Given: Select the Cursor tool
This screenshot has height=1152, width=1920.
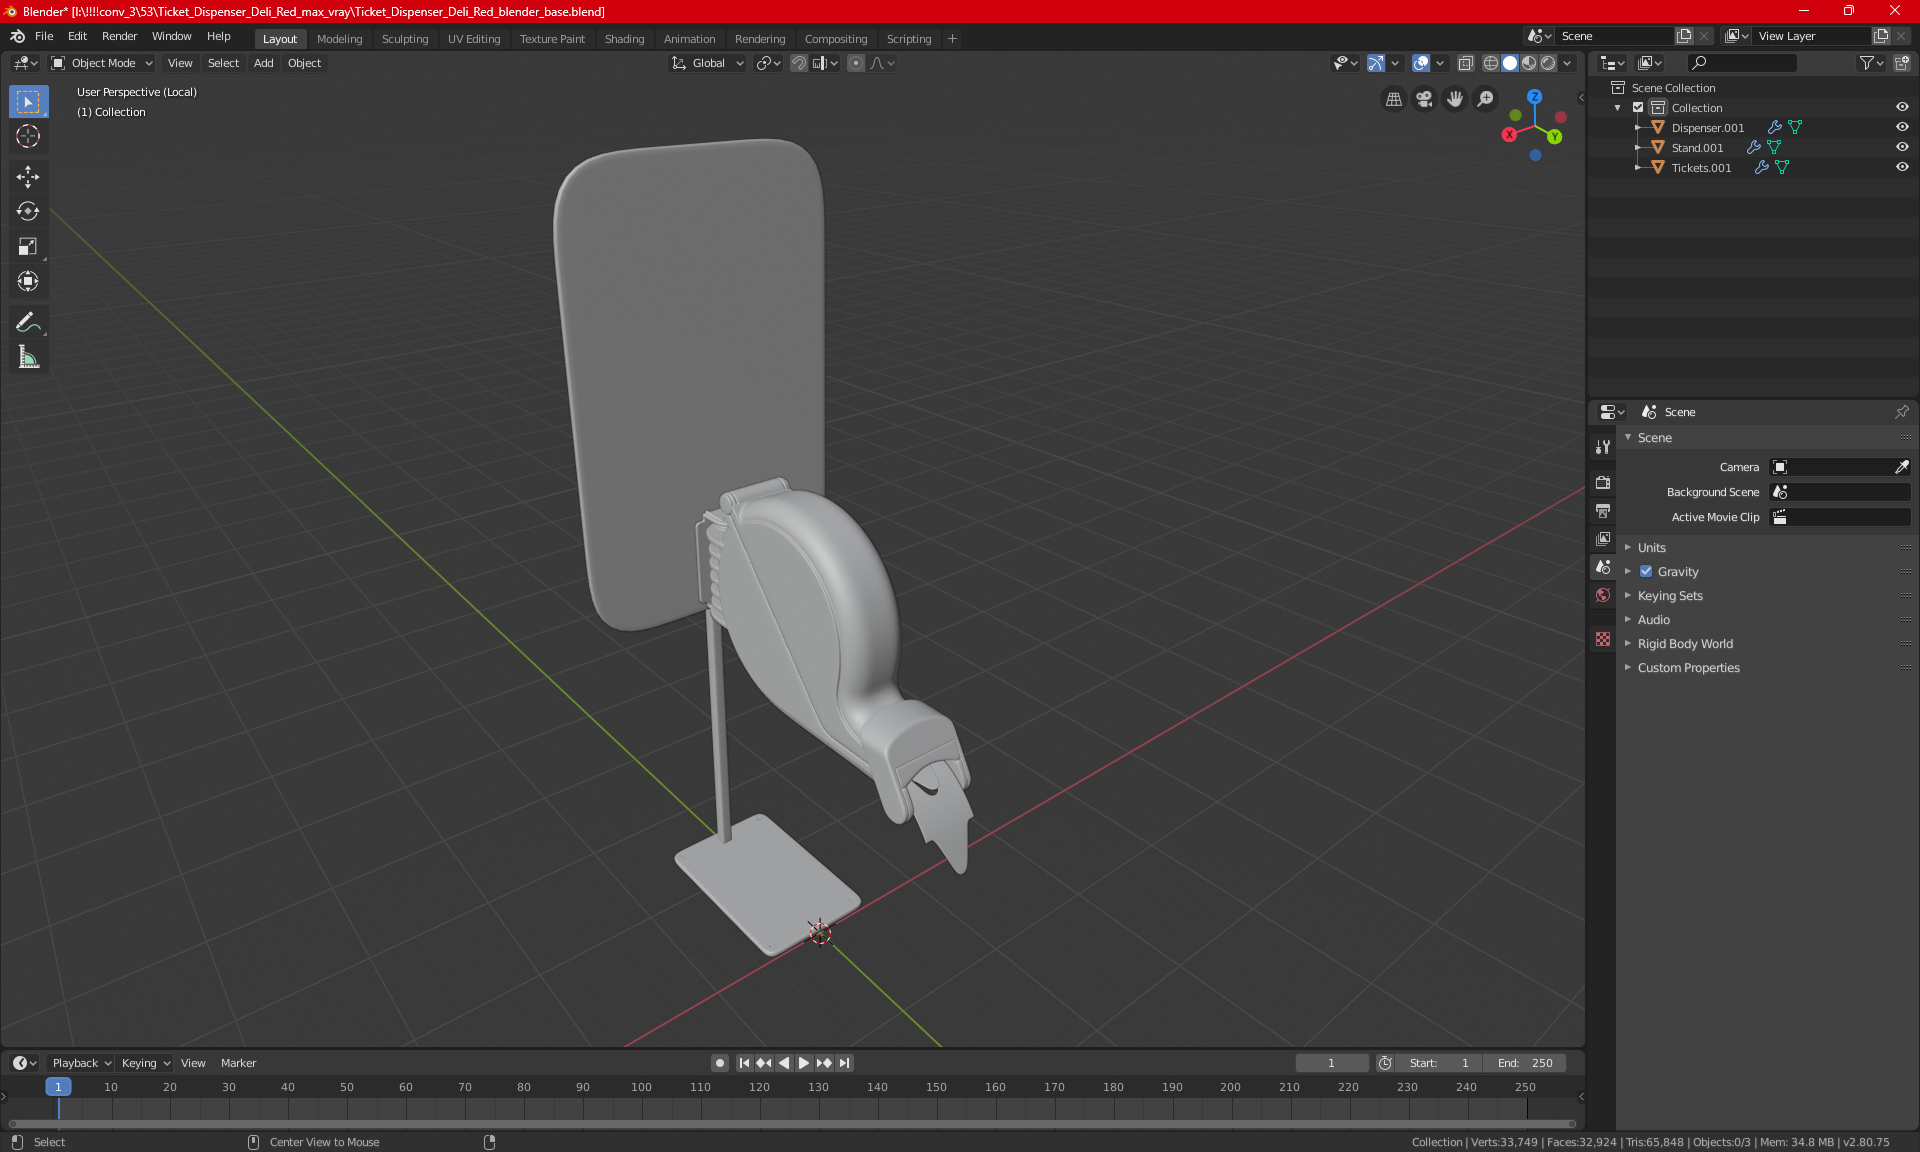Looking at the screenshot, I should pyautogui.click(x=28, y=136).
